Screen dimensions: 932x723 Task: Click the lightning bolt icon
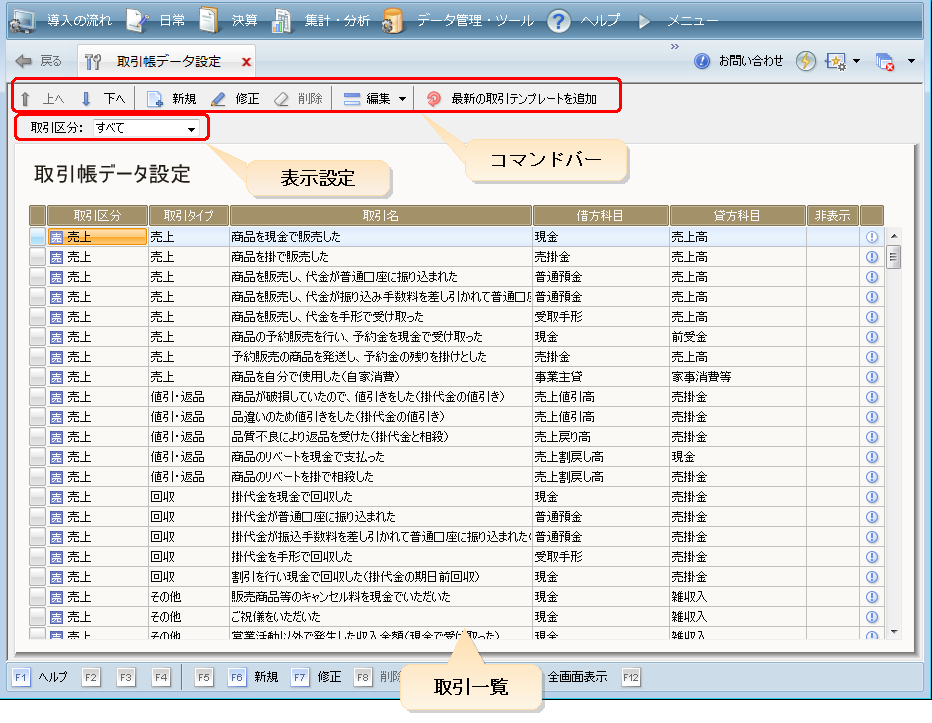point(805,61)
